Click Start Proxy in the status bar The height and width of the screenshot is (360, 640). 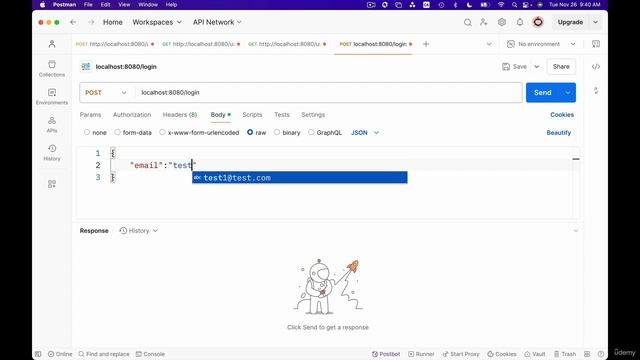[461, 354]
